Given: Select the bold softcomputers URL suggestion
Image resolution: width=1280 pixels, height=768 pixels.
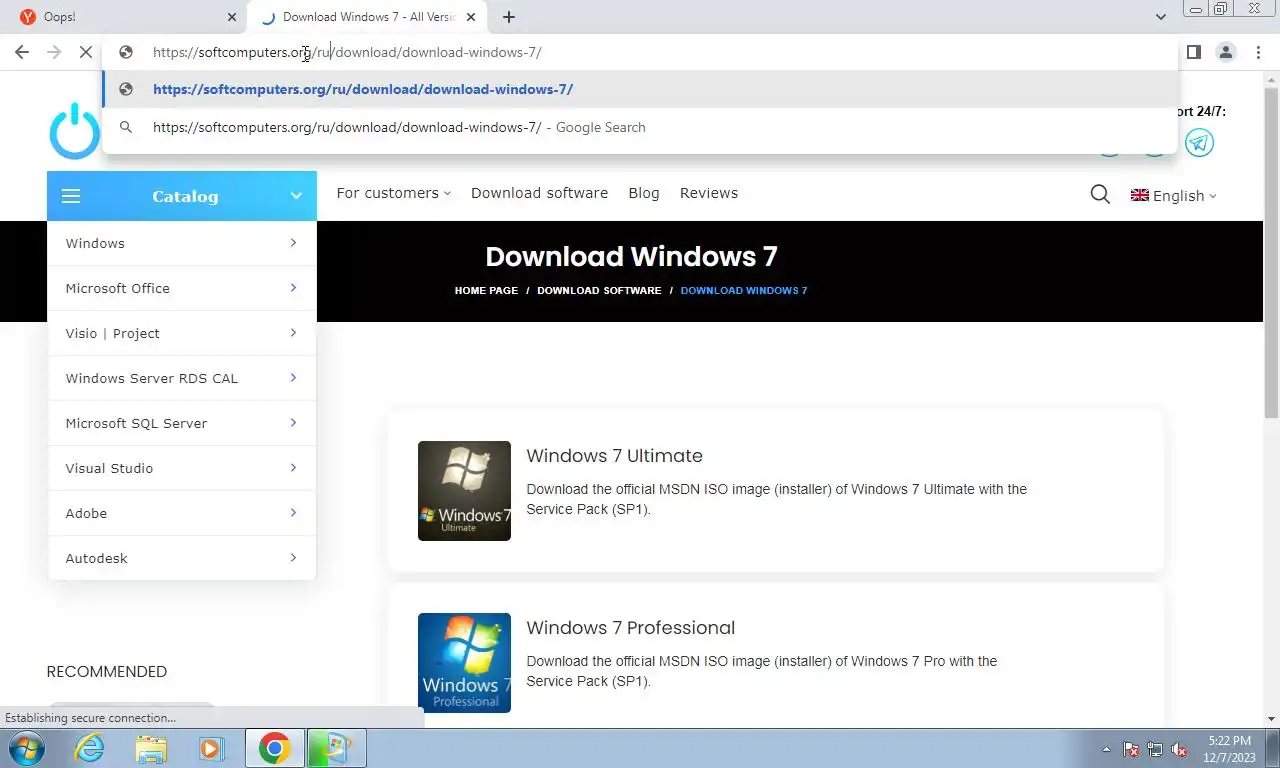Looking at the screenshot, I should click(640, 89).
